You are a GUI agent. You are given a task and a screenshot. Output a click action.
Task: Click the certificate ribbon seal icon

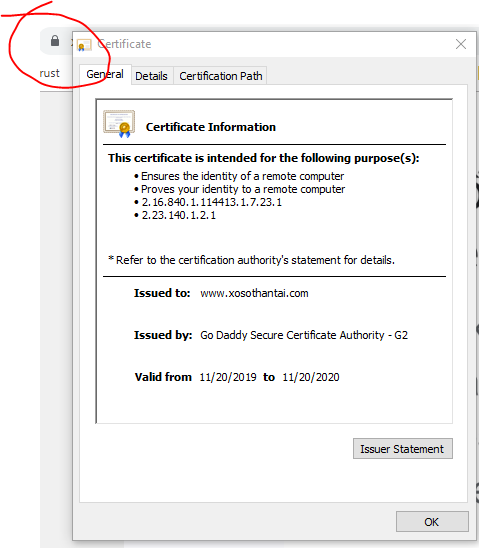pyautogui.click(x=119, y=124)
